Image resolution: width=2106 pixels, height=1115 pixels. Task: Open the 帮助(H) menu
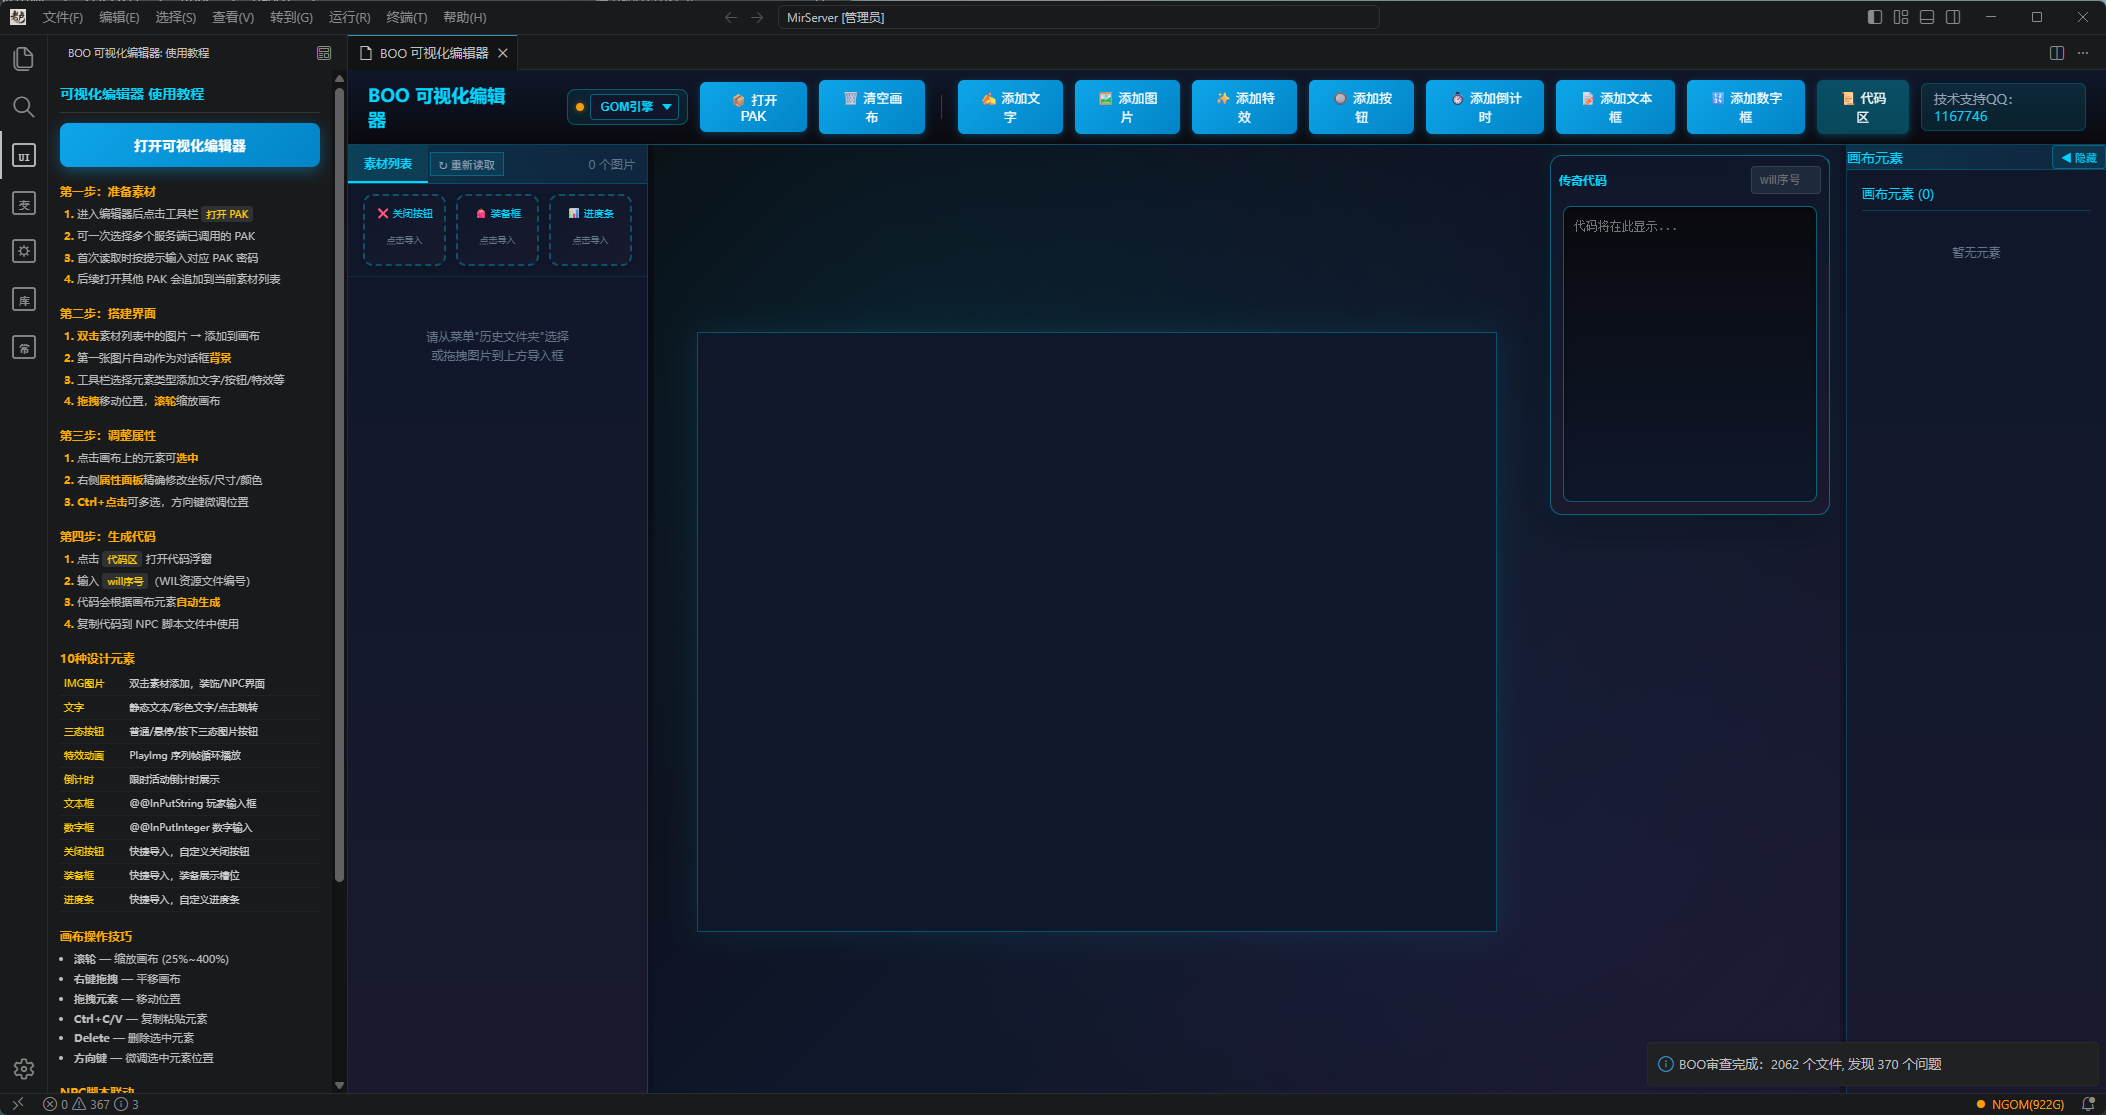pos(464,17)
